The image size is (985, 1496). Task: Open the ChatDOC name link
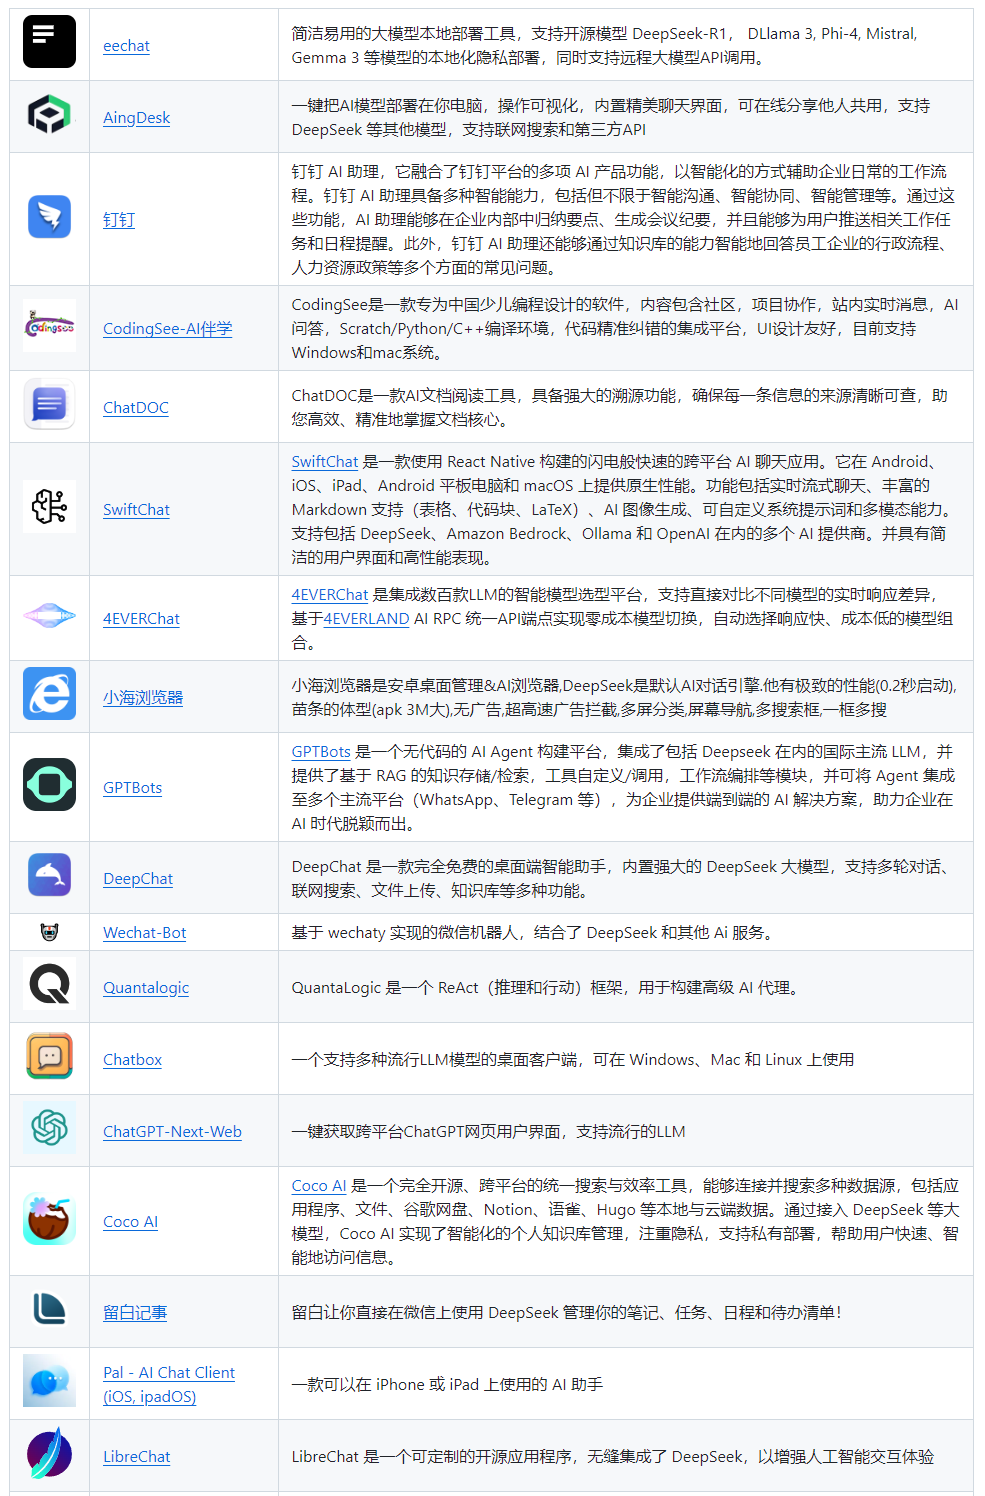coord(136,408)
